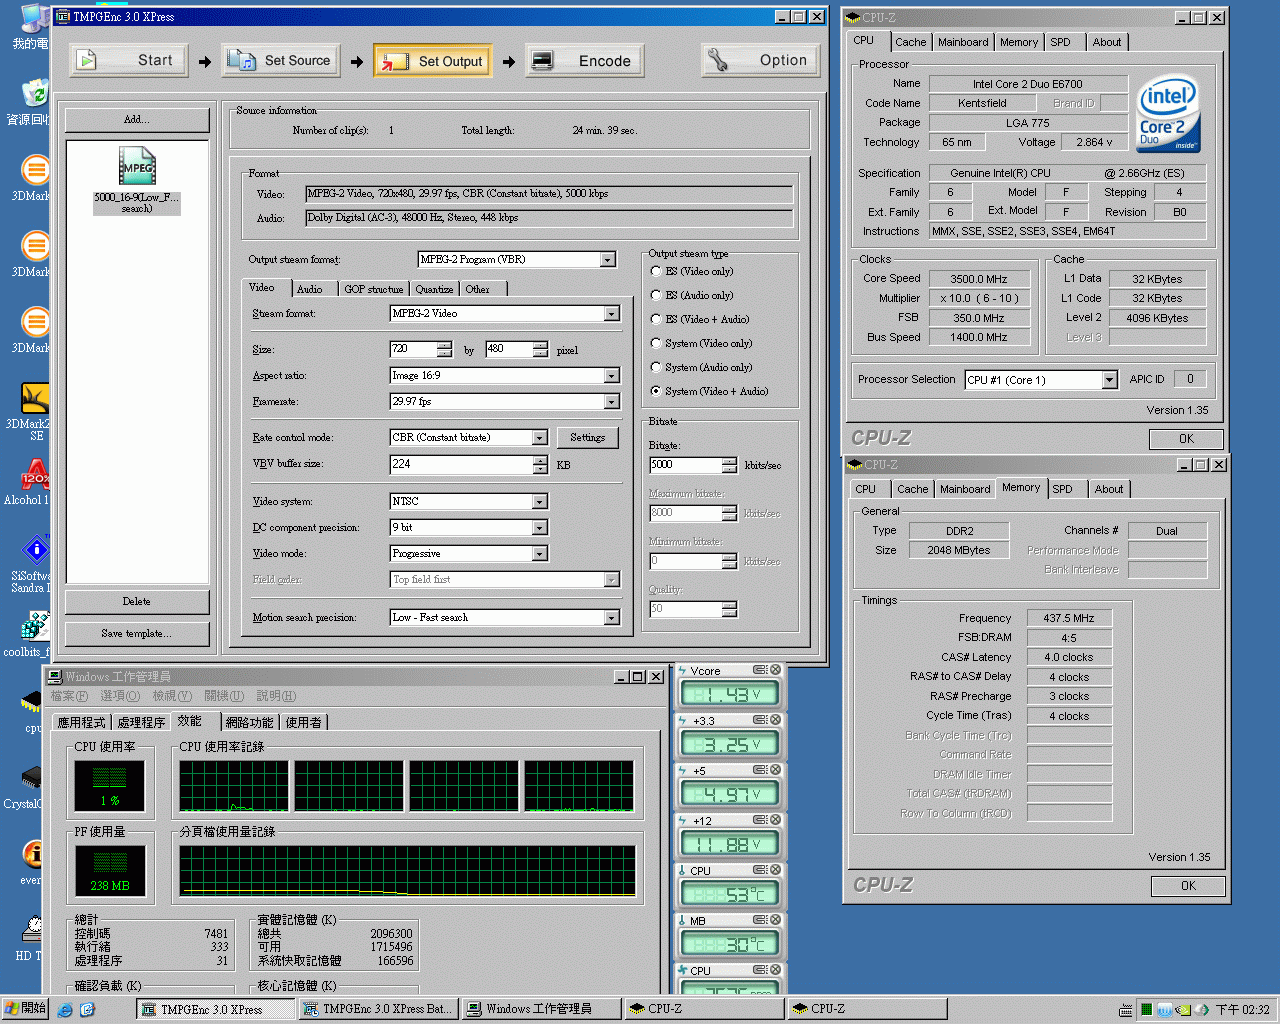Viewport: 1280px width, 1024px height.
Task: Open About tab in lower CPU-Z window
Action: point(1108,489)
